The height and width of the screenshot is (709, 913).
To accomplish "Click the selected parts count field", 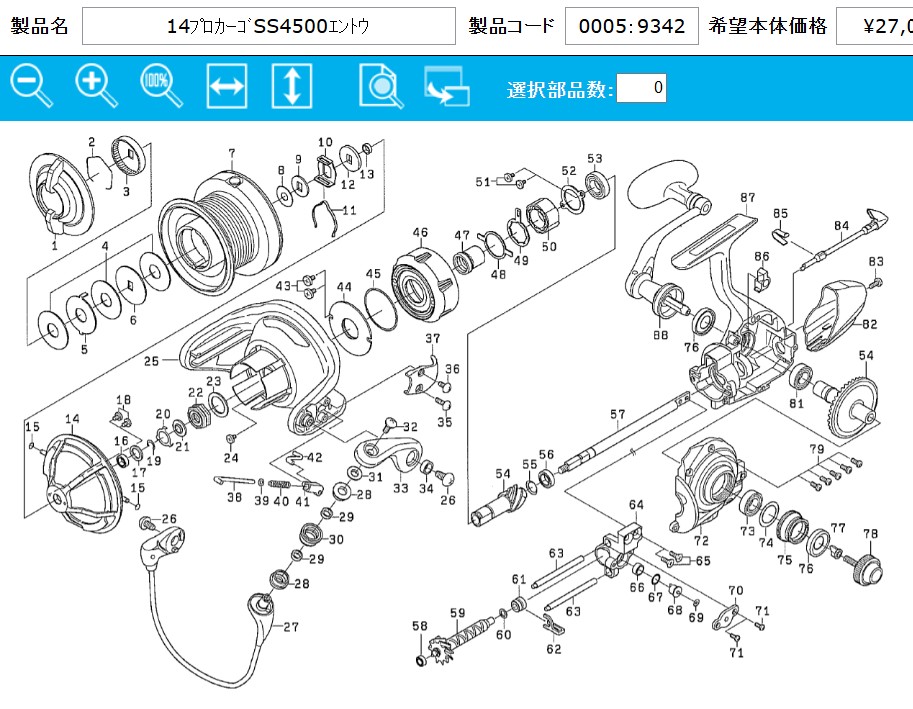I will tap(641, 88).
